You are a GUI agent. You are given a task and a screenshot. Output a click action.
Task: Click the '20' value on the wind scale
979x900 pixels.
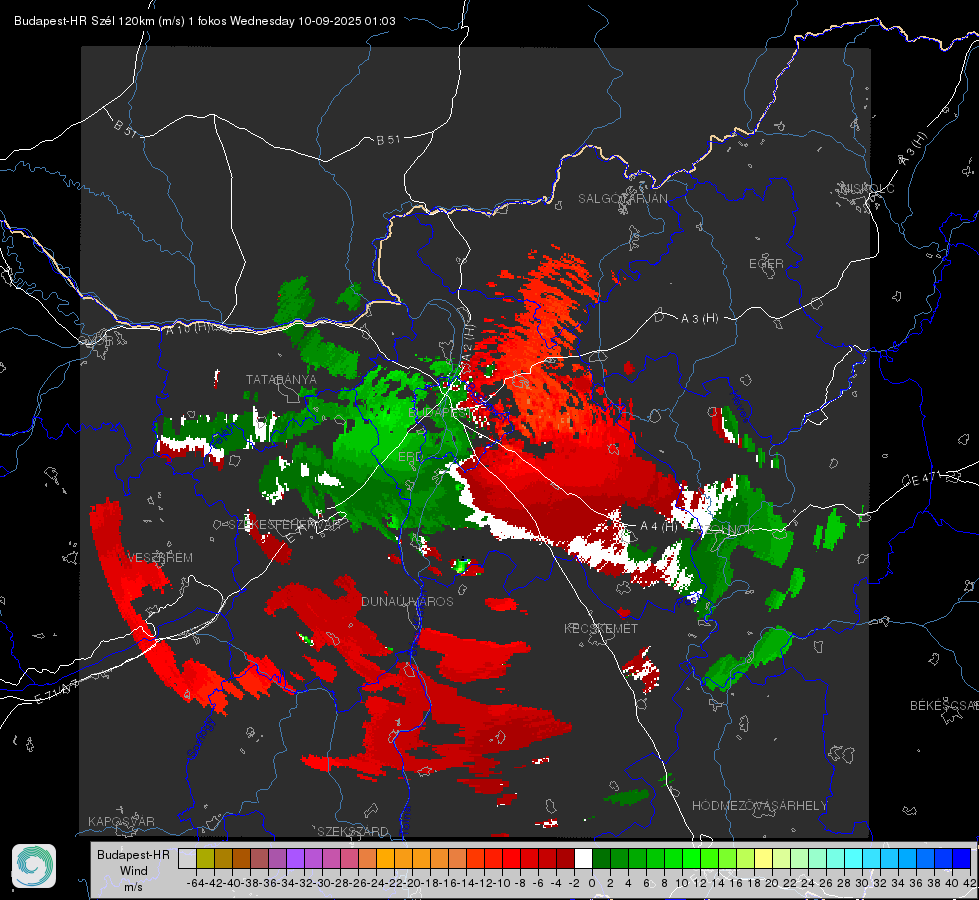click(x=772, y=883)
